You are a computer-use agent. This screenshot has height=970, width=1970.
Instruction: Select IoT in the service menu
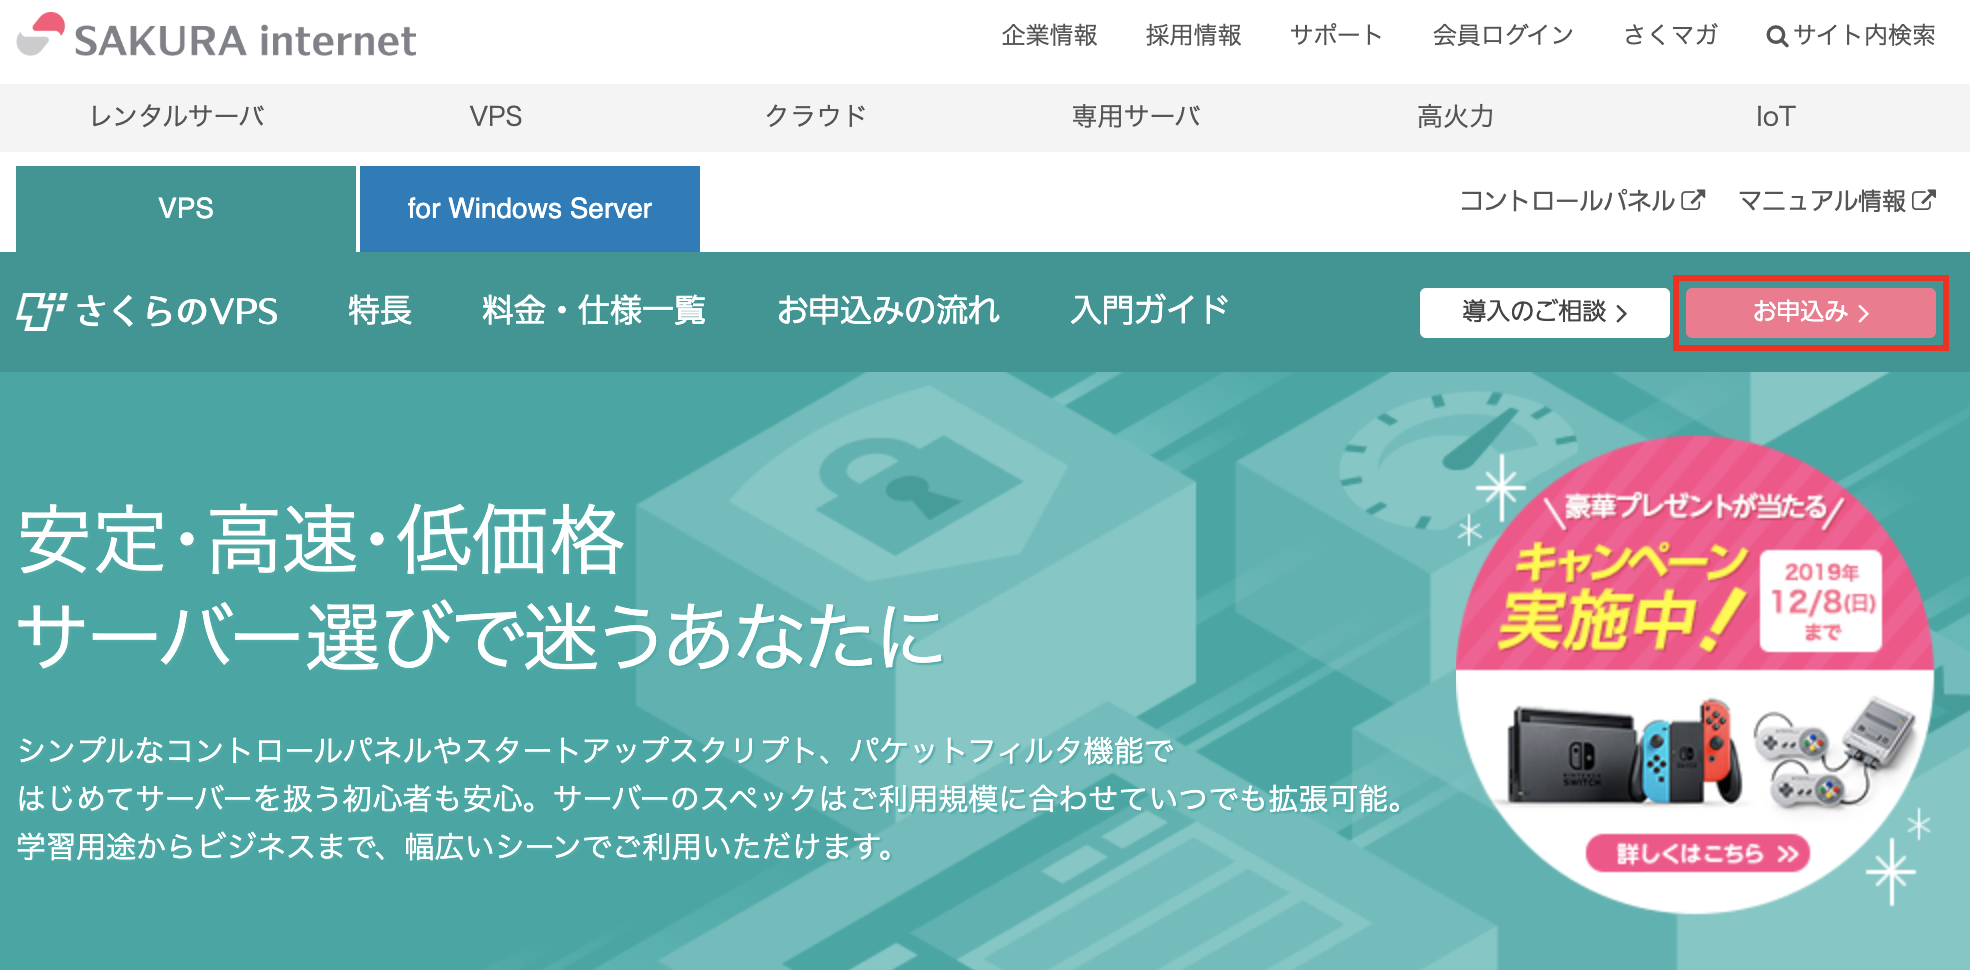tap(1776, 116)
